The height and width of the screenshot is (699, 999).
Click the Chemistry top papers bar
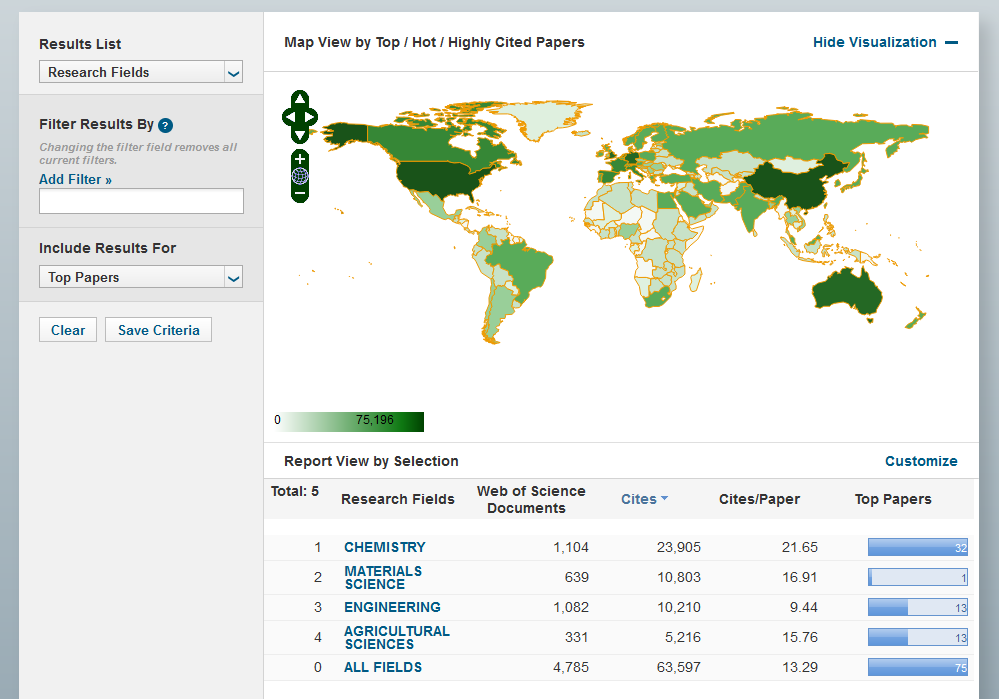tap(917, 547)
